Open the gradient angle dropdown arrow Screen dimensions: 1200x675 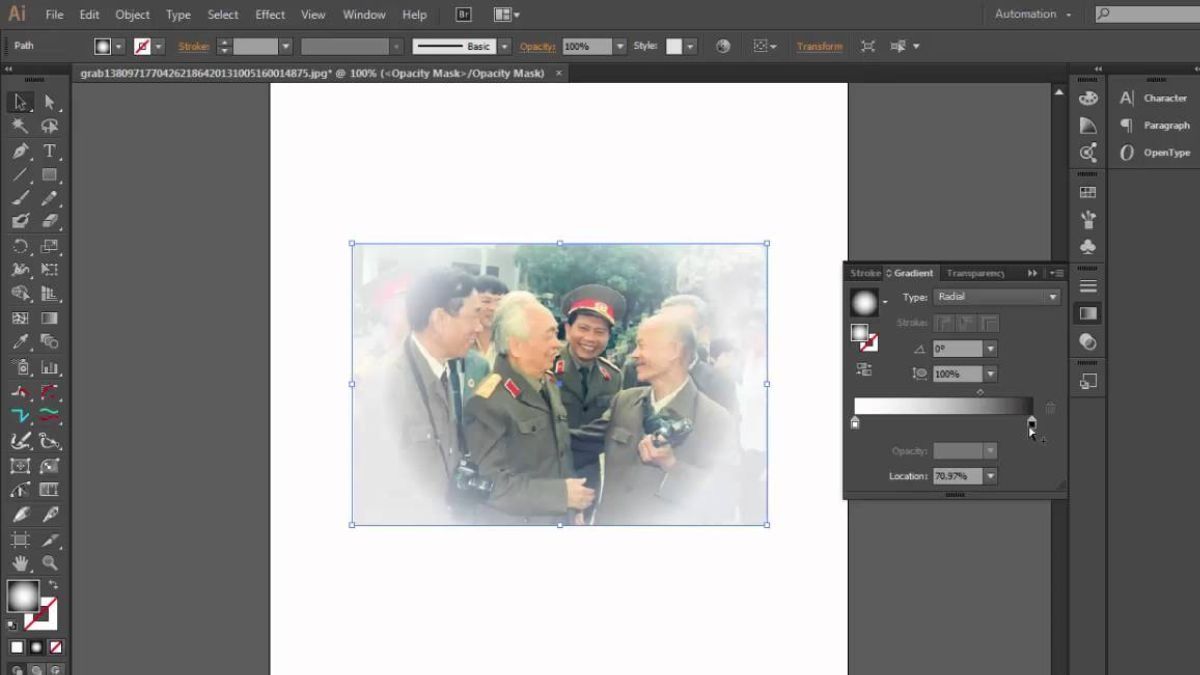coord(990,349)
